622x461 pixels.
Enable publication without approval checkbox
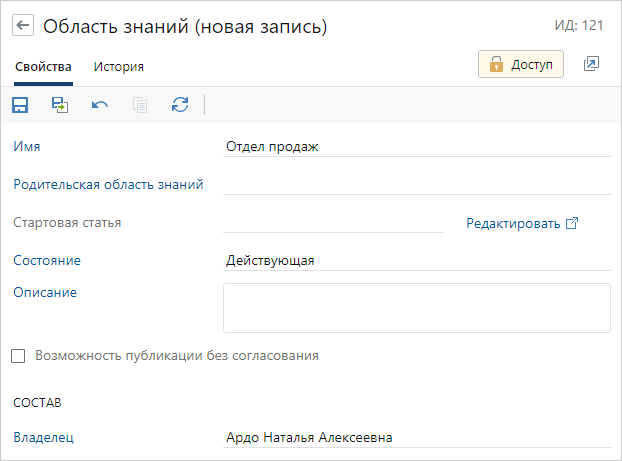[x=18, y=355]
